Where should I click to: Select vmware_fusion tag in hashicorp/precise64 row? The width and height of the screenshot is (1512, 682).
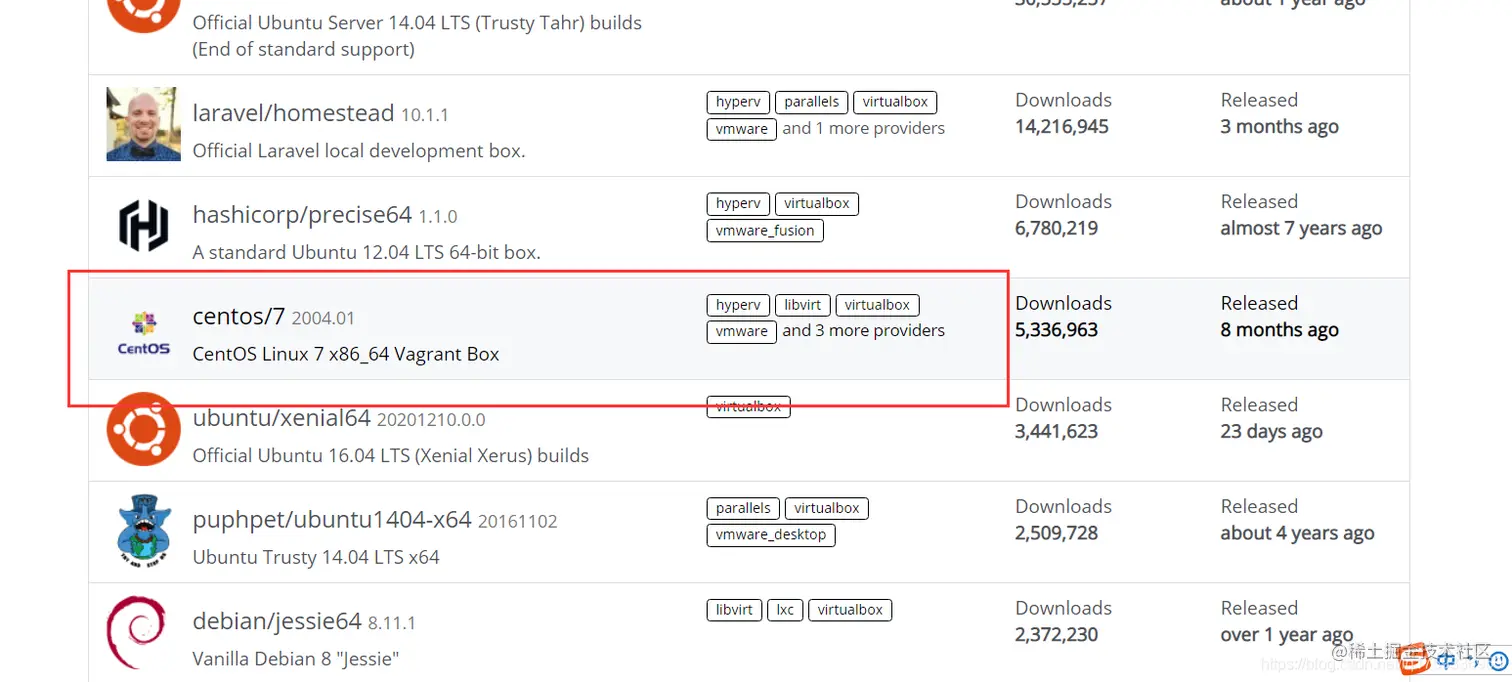[x=765, y=230]
